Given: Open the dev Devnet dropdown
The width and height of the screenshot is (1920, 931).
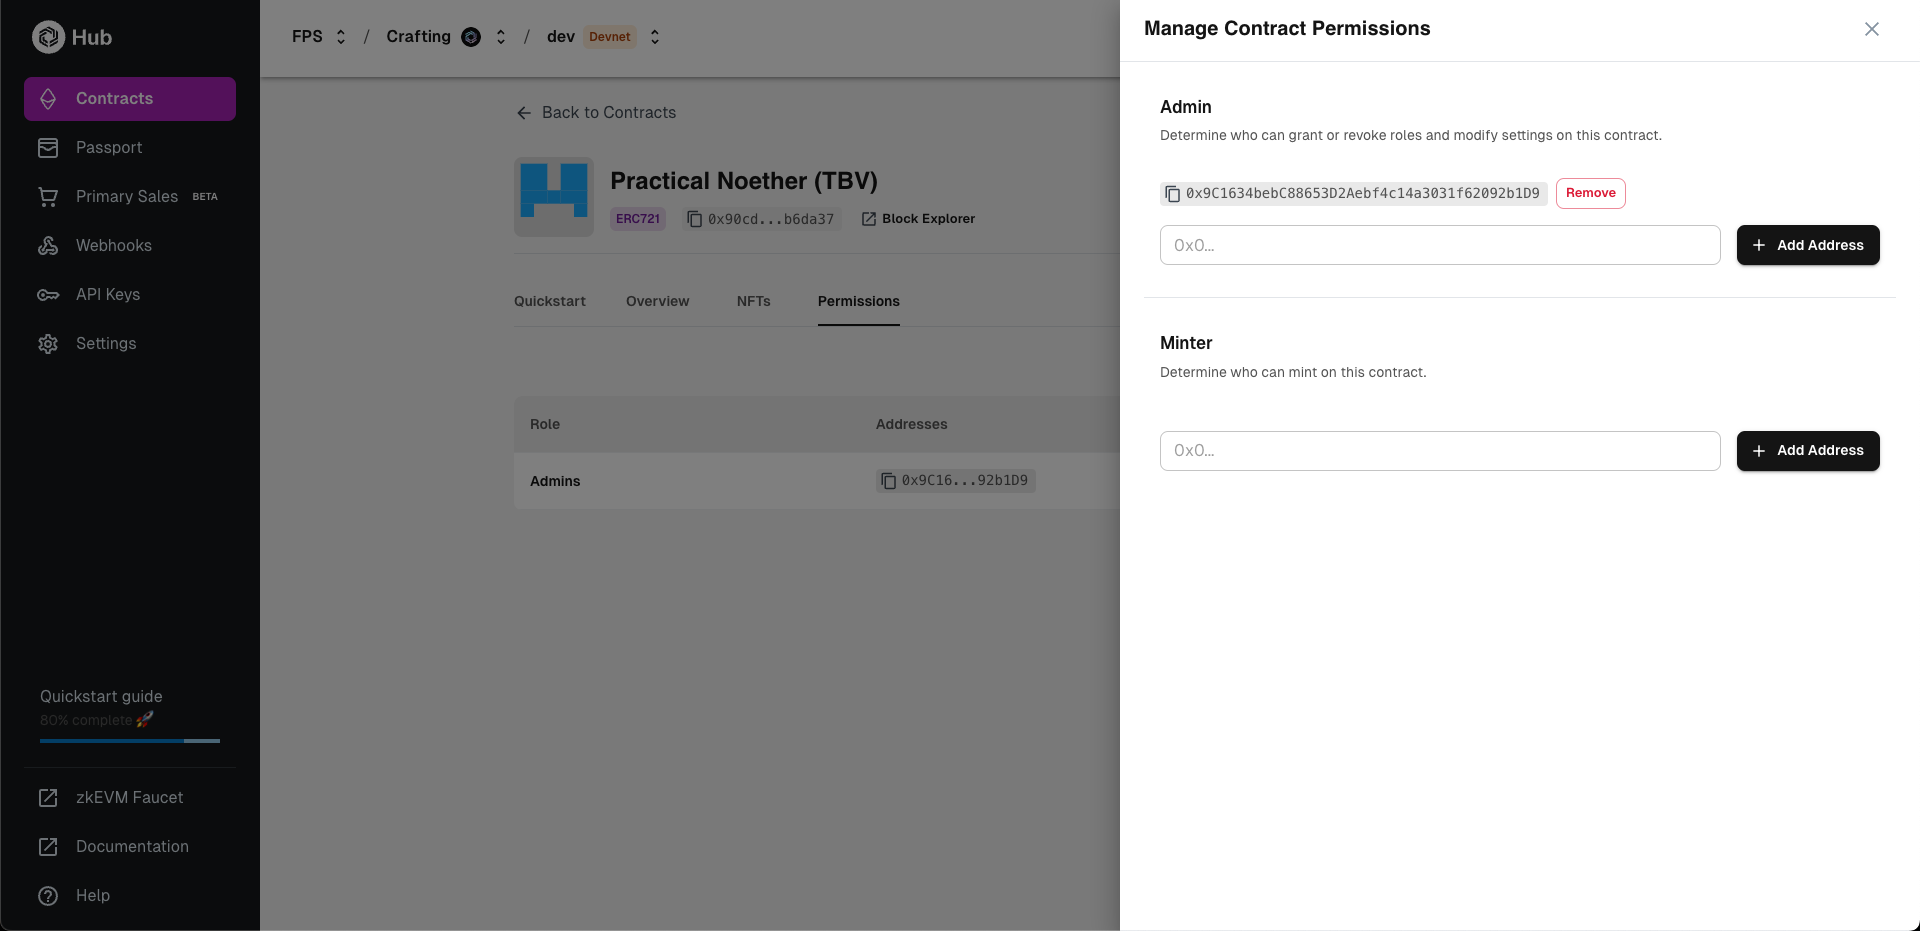Looking at the screenshot, I should coord(655,36).
